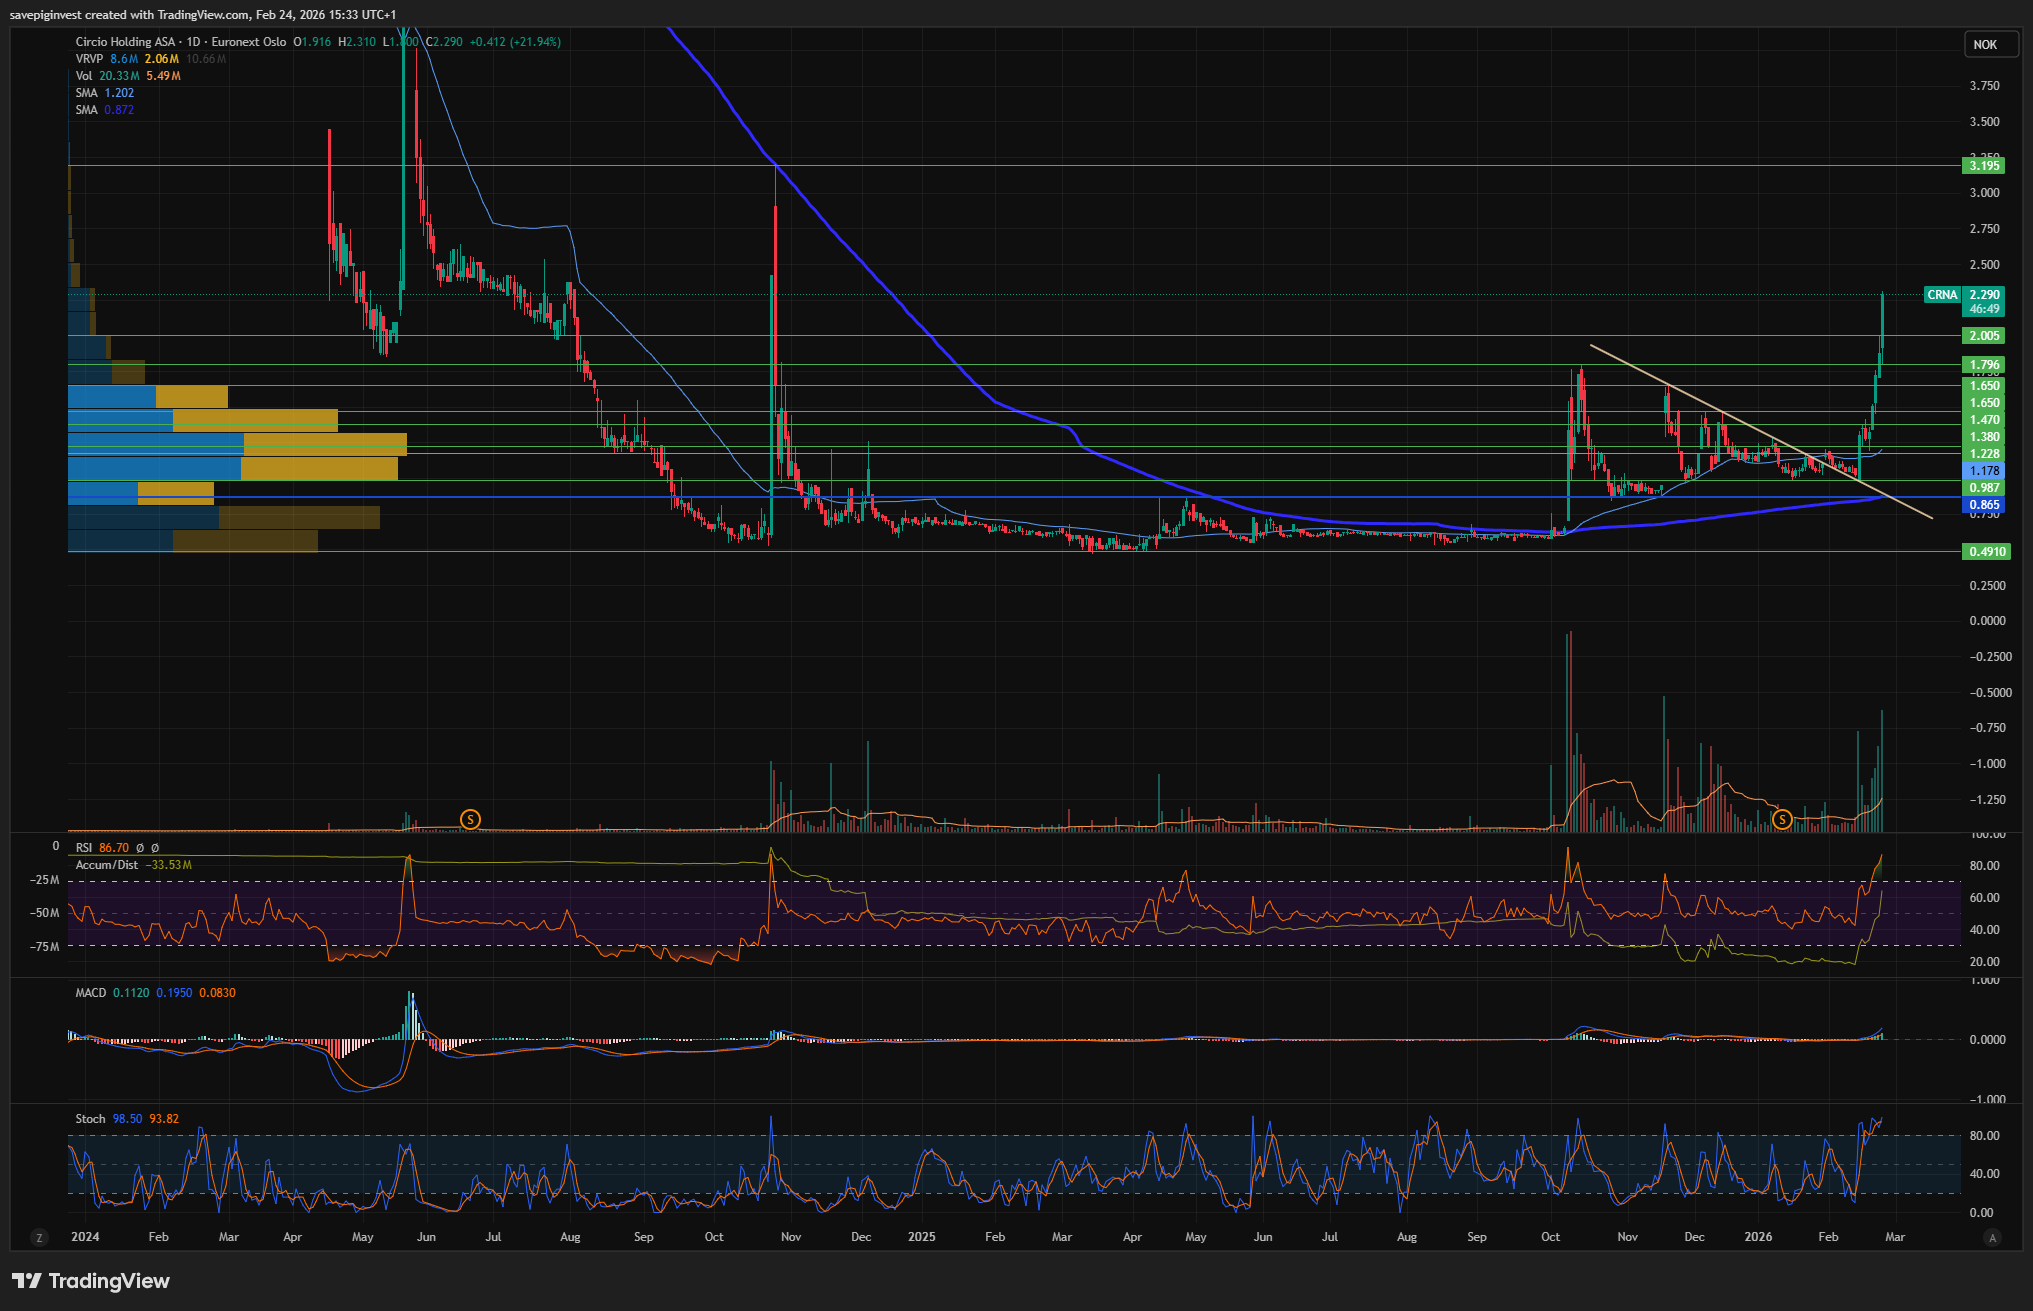This screenshot has height=1311, width=2033.
Task: Expand the MACD indicator legend
Action: 90,993
